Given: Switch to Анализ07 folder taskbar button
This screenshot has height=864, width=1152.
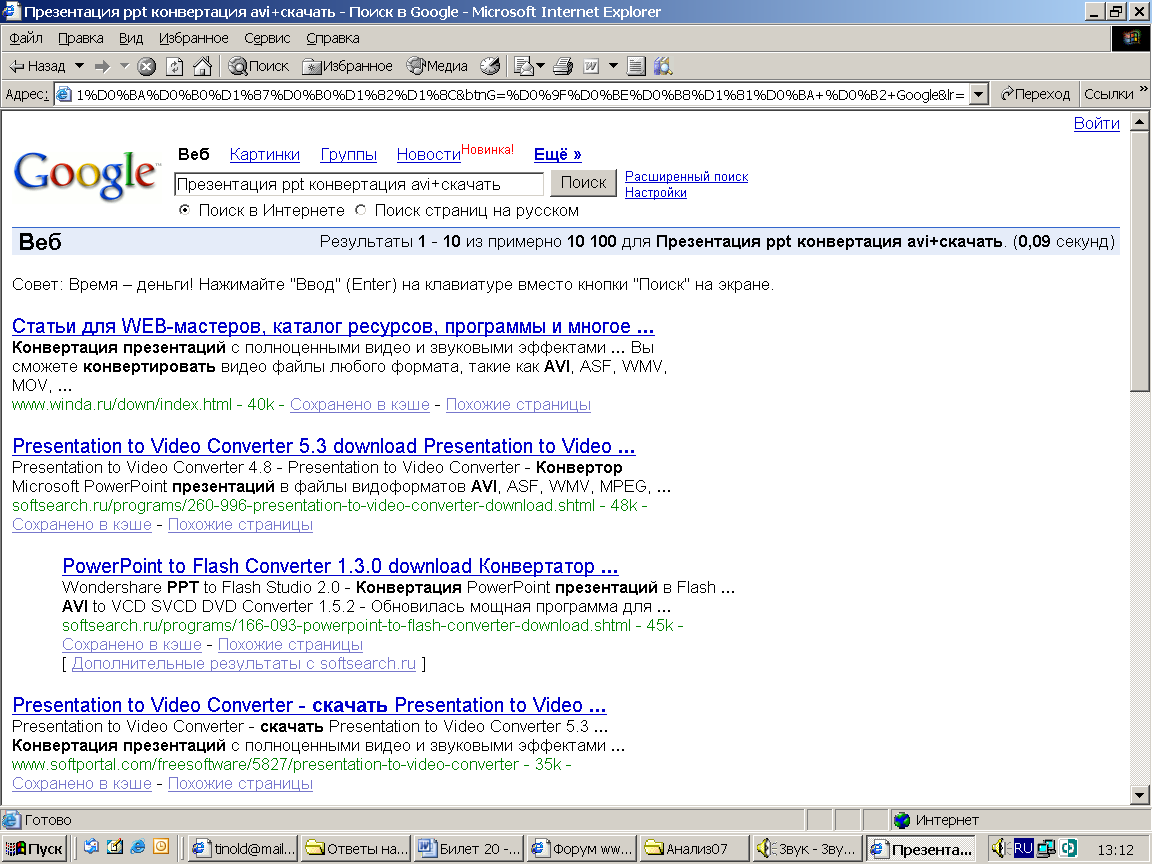Looking at the screenshot, I should pyautogui.click(x=694, y=849).
